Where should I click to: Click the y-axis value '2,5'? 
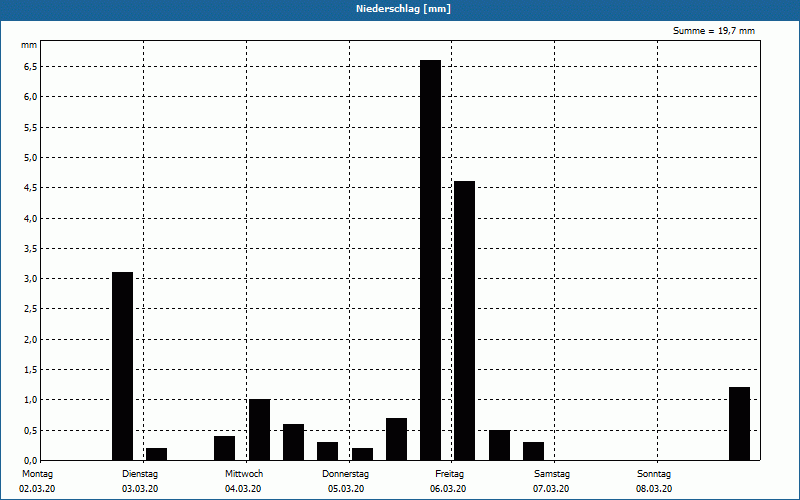click(x=31, y=309)
